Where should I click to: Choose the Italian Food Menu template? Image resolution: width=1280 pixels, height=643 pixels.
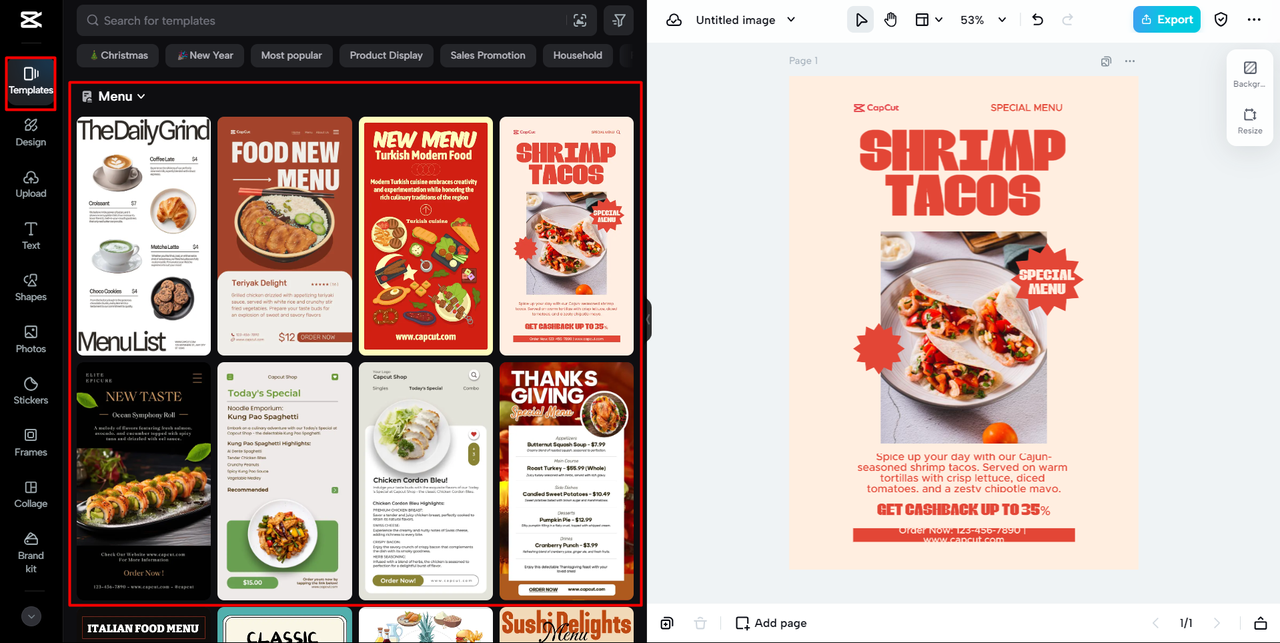144,627
